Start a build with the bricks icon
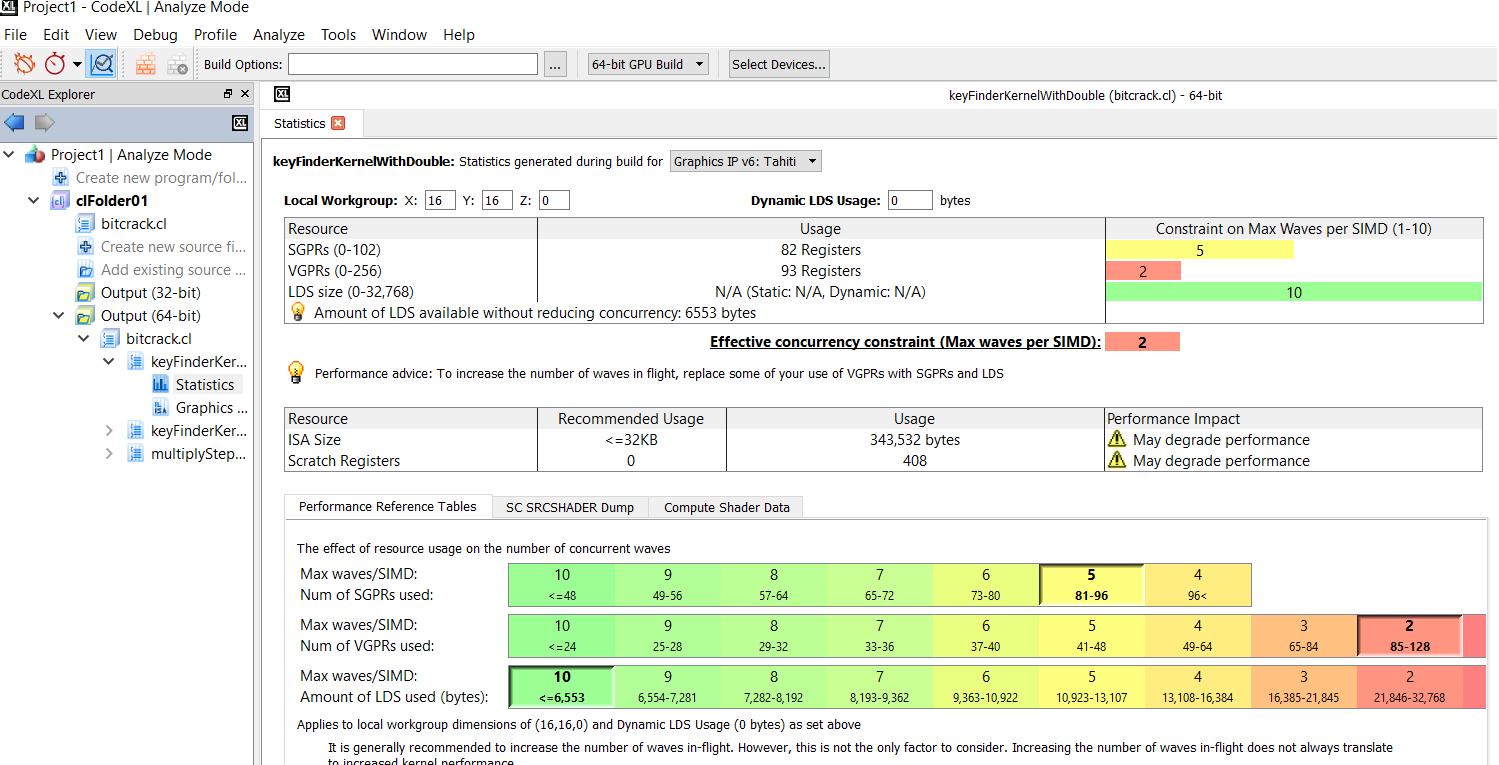Viewport: 1499px width, 765px height. [x=145, y=63]
